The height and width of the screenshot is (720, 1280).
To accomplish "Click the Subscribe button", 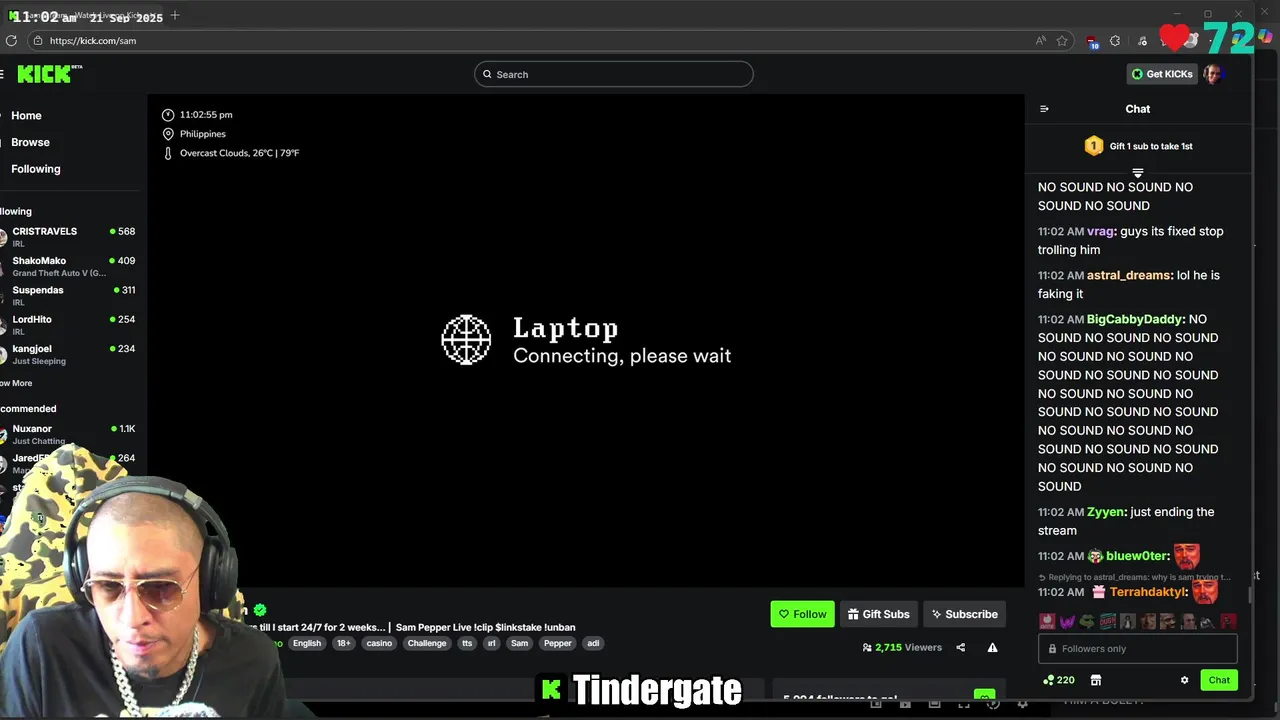I will pos(964,614).
